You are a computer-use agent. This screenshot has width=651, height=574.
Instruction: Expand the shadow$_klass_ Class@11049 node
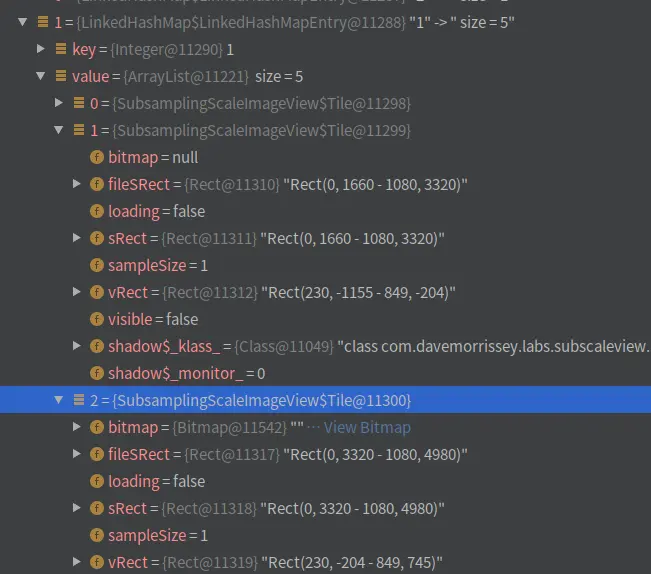[x=76, y=346]
